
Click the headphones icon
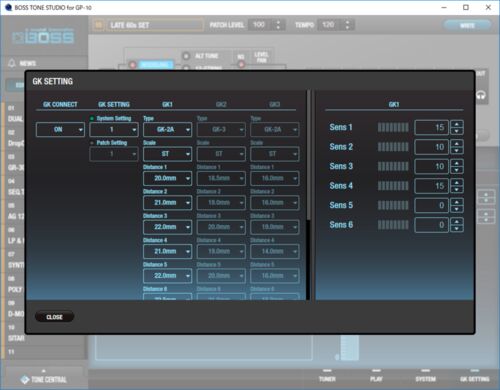pyautogui.click(x=481, y=95)
